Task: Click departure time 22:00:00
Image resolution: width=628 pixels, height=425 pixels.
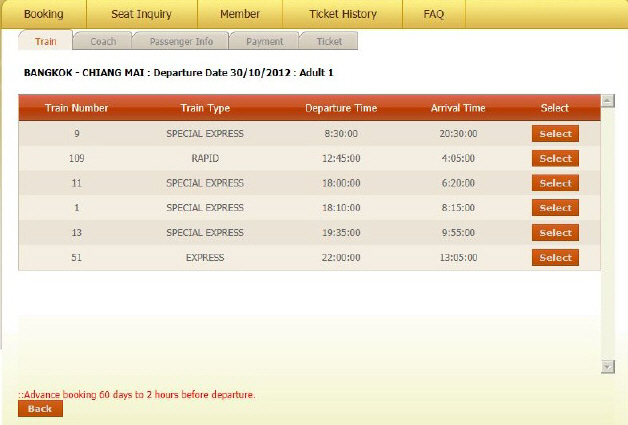Action: 341,258
